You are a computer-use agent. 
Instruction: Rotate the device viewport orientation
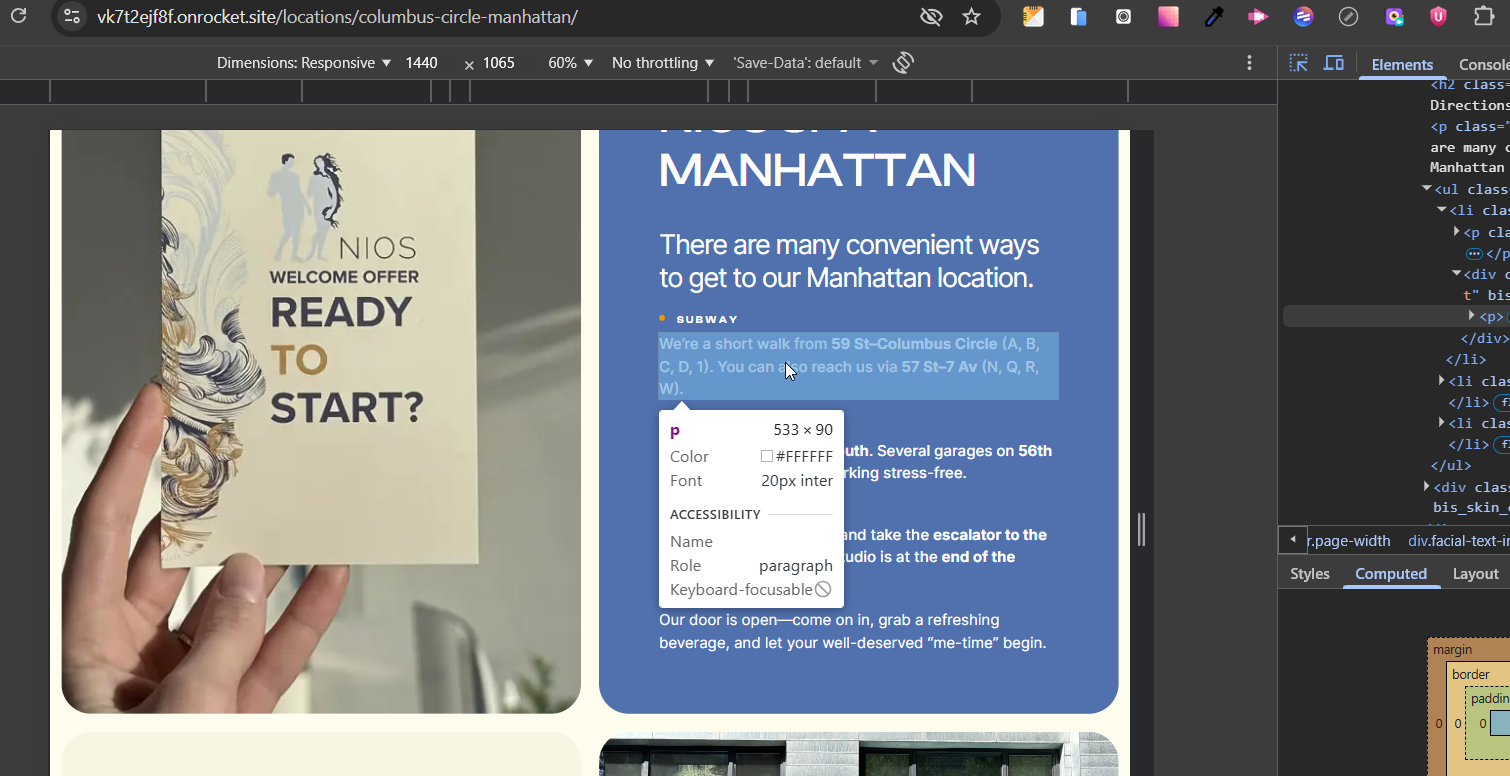(903, 63)
